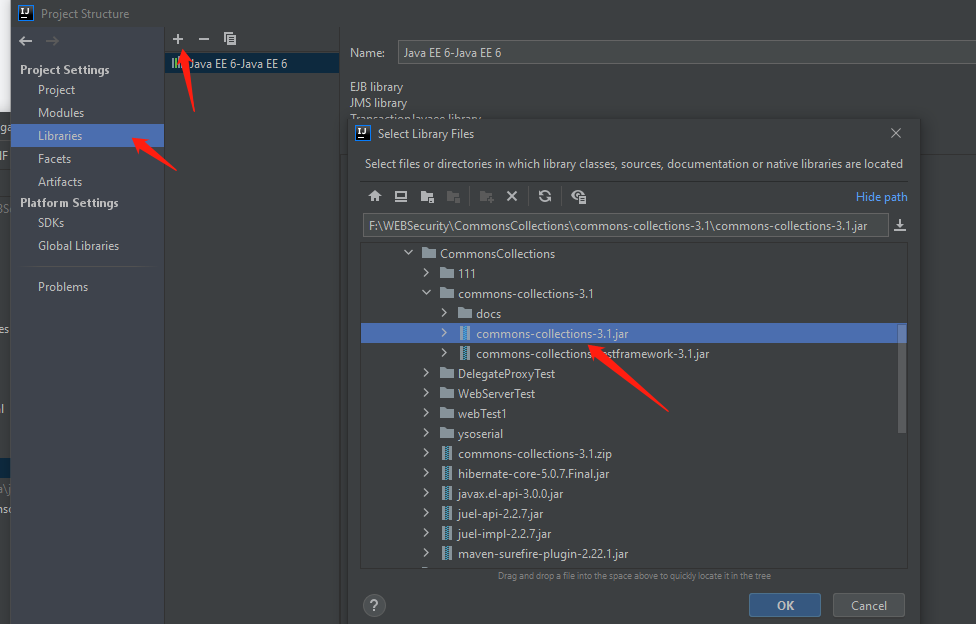This screenshot has width=976, height=624.
Task: Click the minus icon to remove library
Action: [204, 39]
